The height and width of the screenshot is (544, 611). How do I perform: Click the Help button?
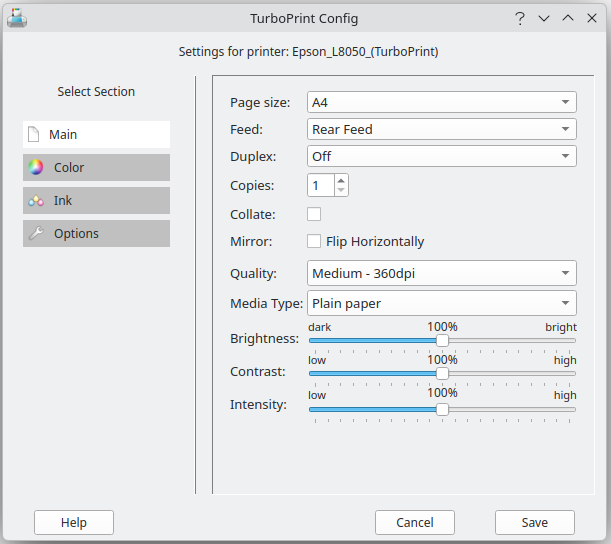[x=74, y=523]
